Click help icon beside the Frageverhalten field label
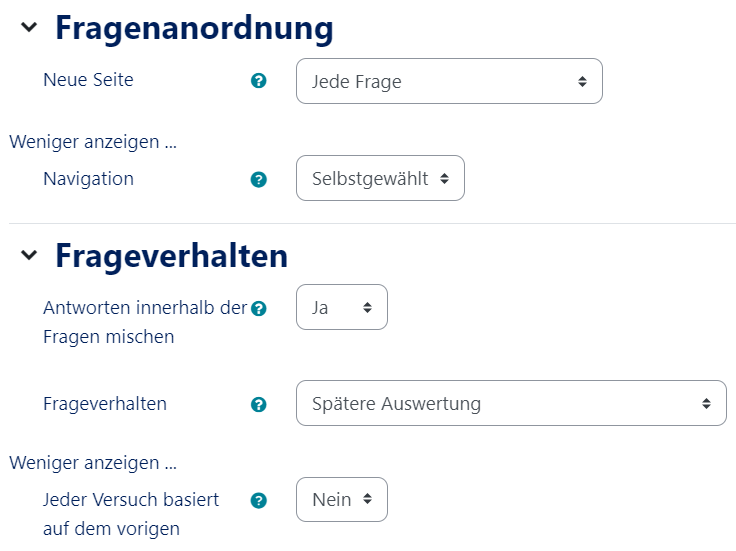This screenshot has height=551, width=736. 259,405
